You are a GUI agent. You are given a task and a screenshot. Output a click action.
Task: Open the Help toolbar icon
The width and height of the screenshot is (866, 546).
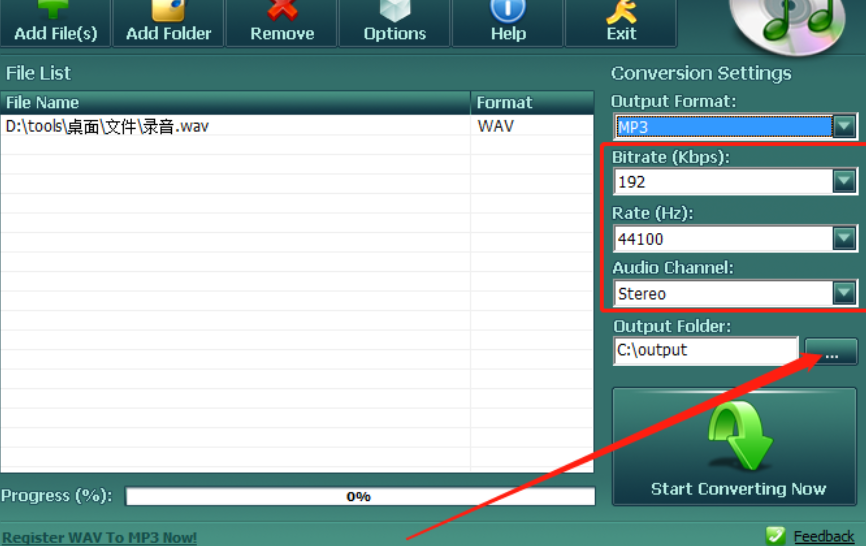(x=508, y=10)
